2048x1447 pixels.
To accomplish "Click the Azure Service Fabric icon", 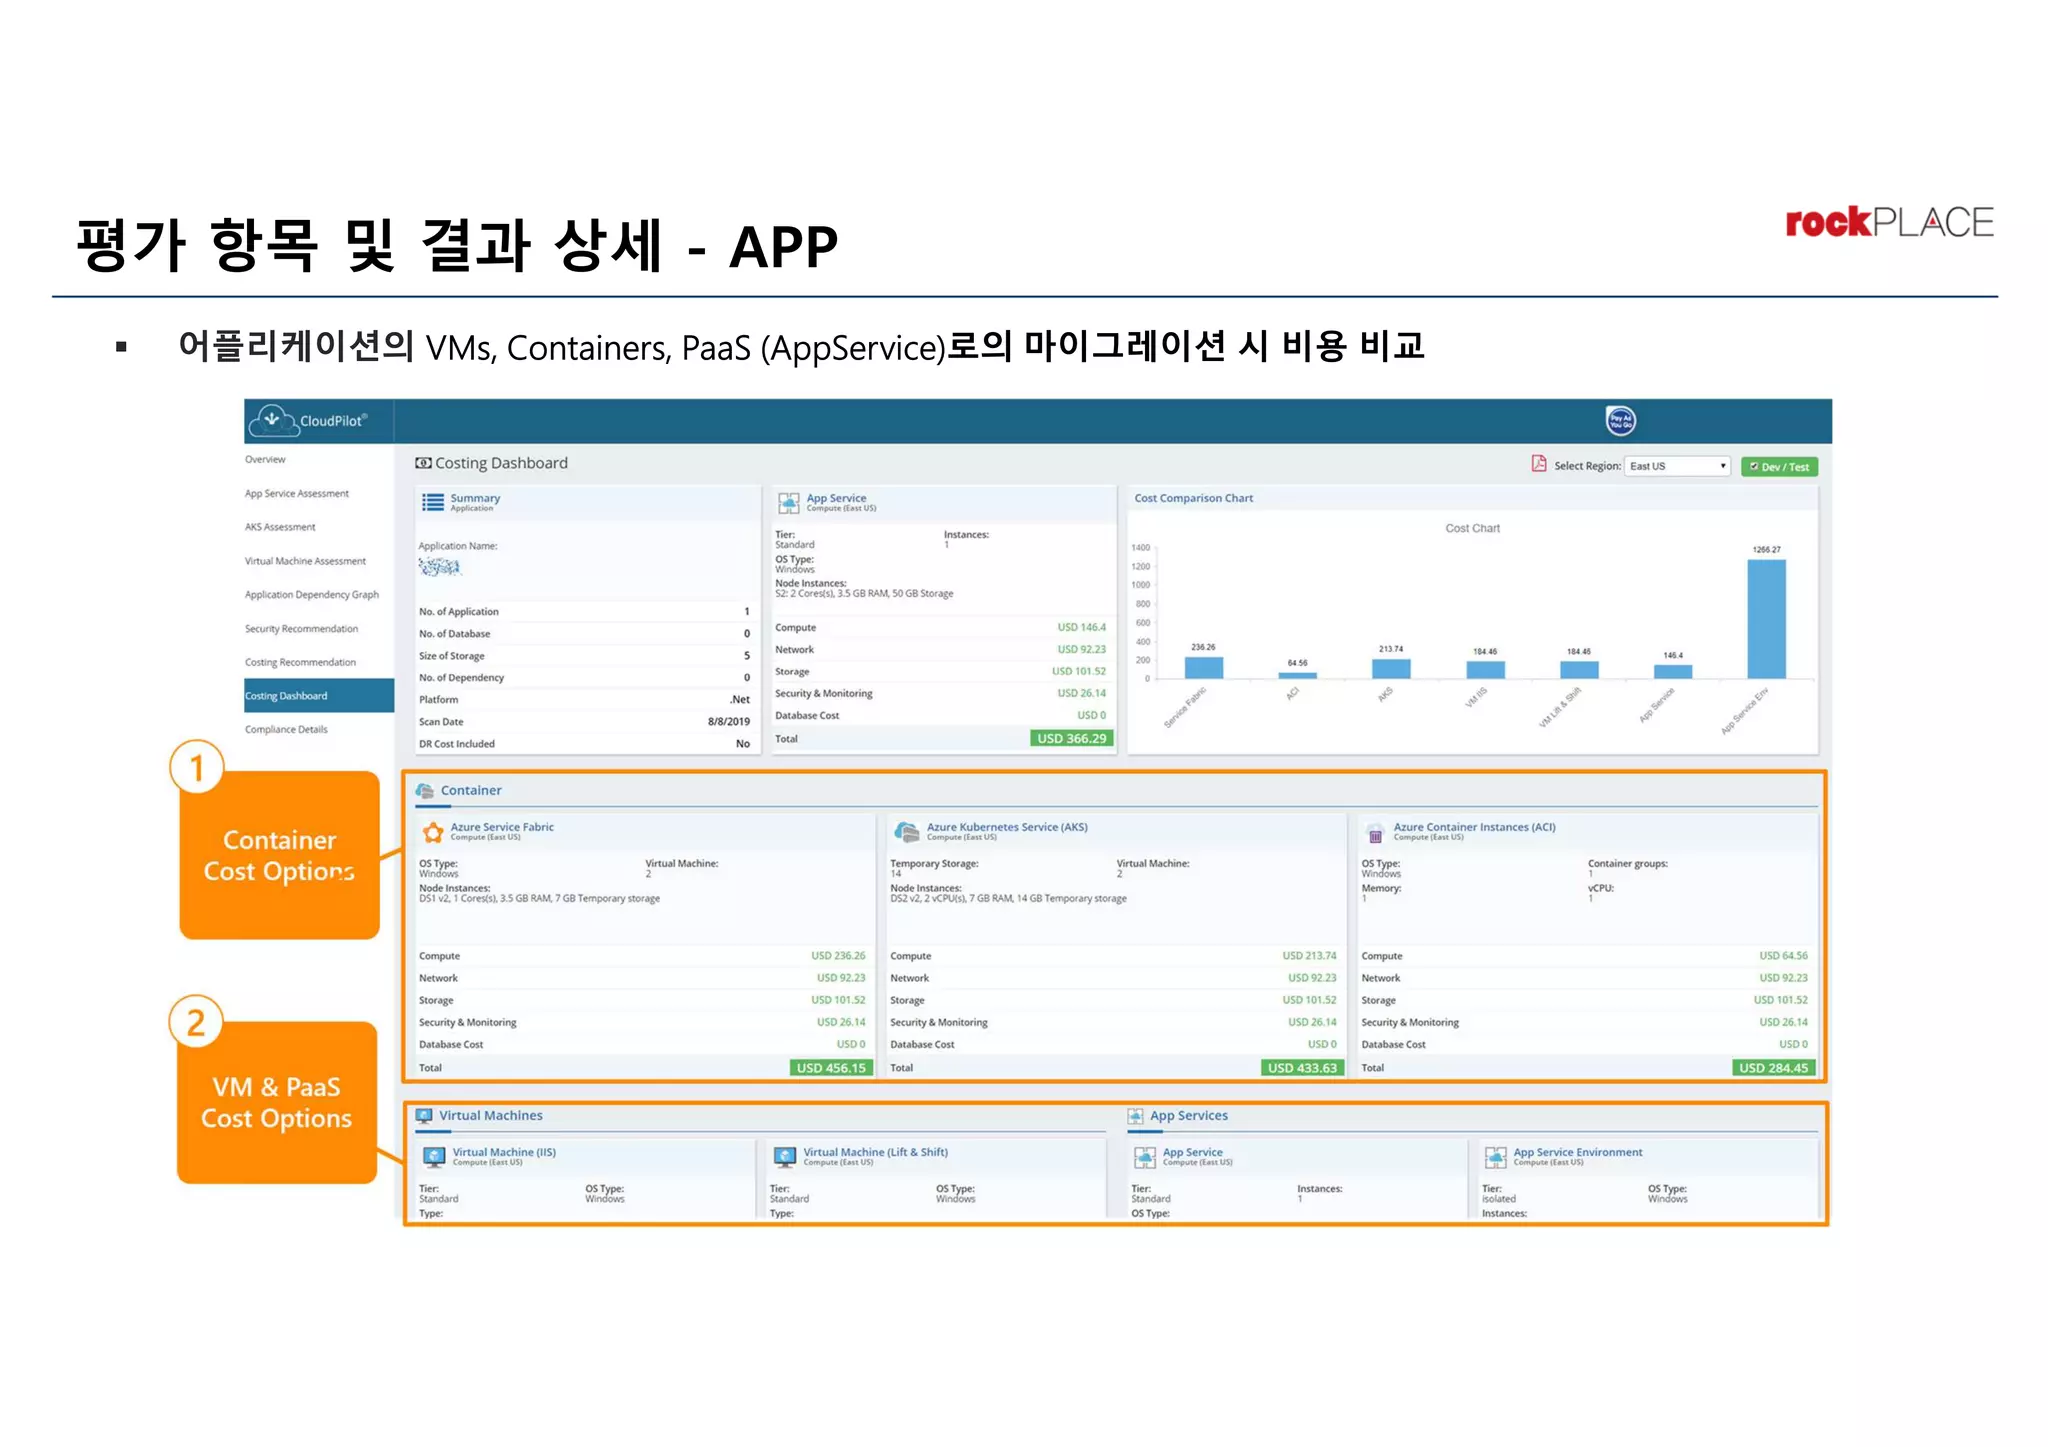I will pyautogui.click(x=432, y=832).
